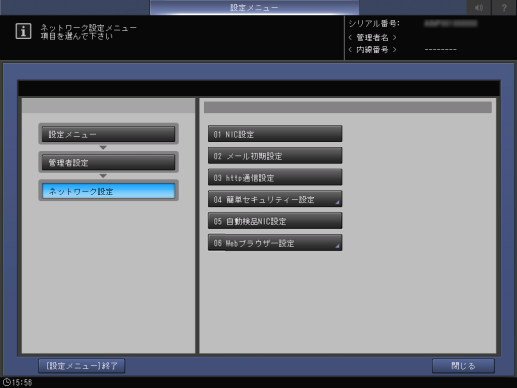The height and width of the screenshot is (388, 517).
Task: Open 02 メール初期設定
Action: [275, 156]
